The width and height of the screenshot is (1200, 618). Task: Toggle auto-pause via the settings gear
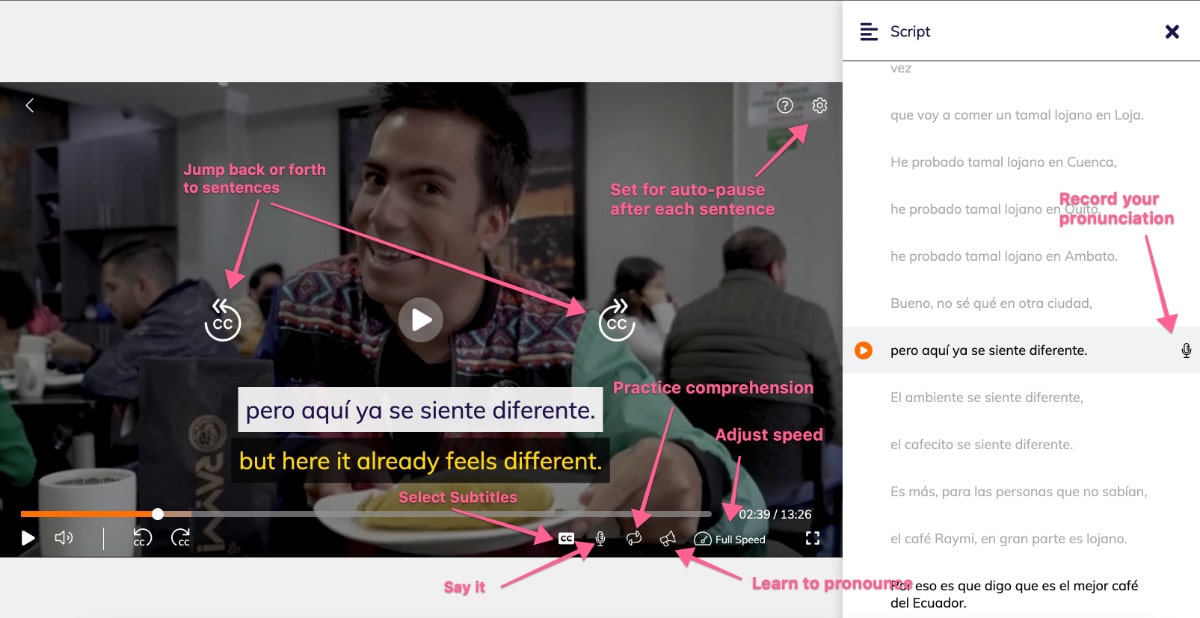[x=819, y=104]
